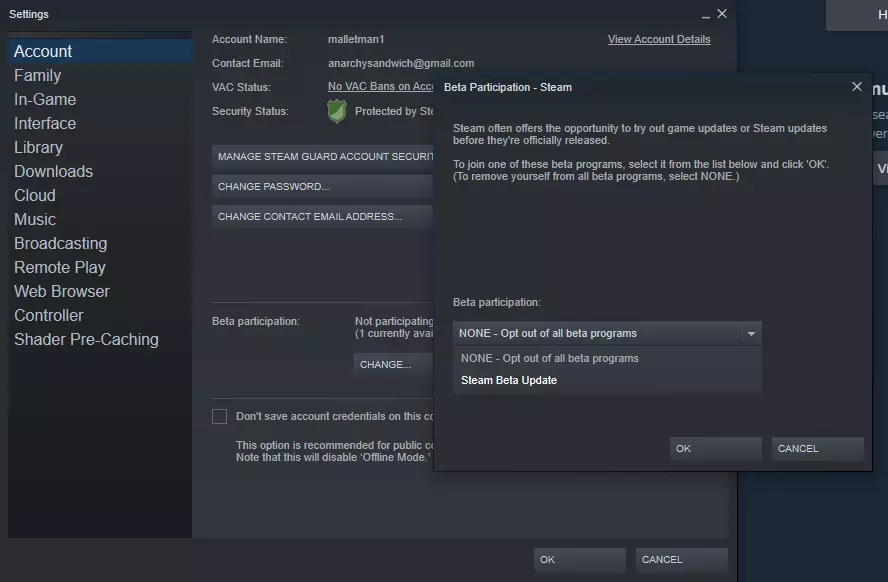Open Web Browser settings

click(x=100, y=291)
